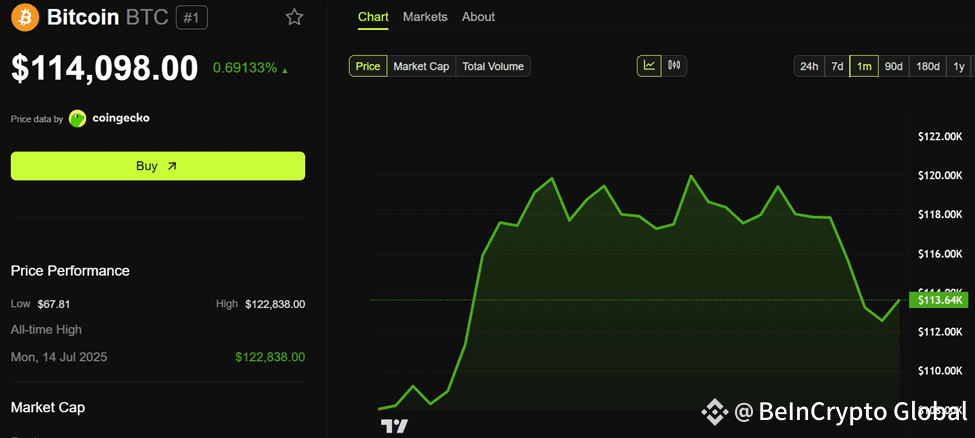
Task: Set chart range to 24h
Action: (809, 66)
